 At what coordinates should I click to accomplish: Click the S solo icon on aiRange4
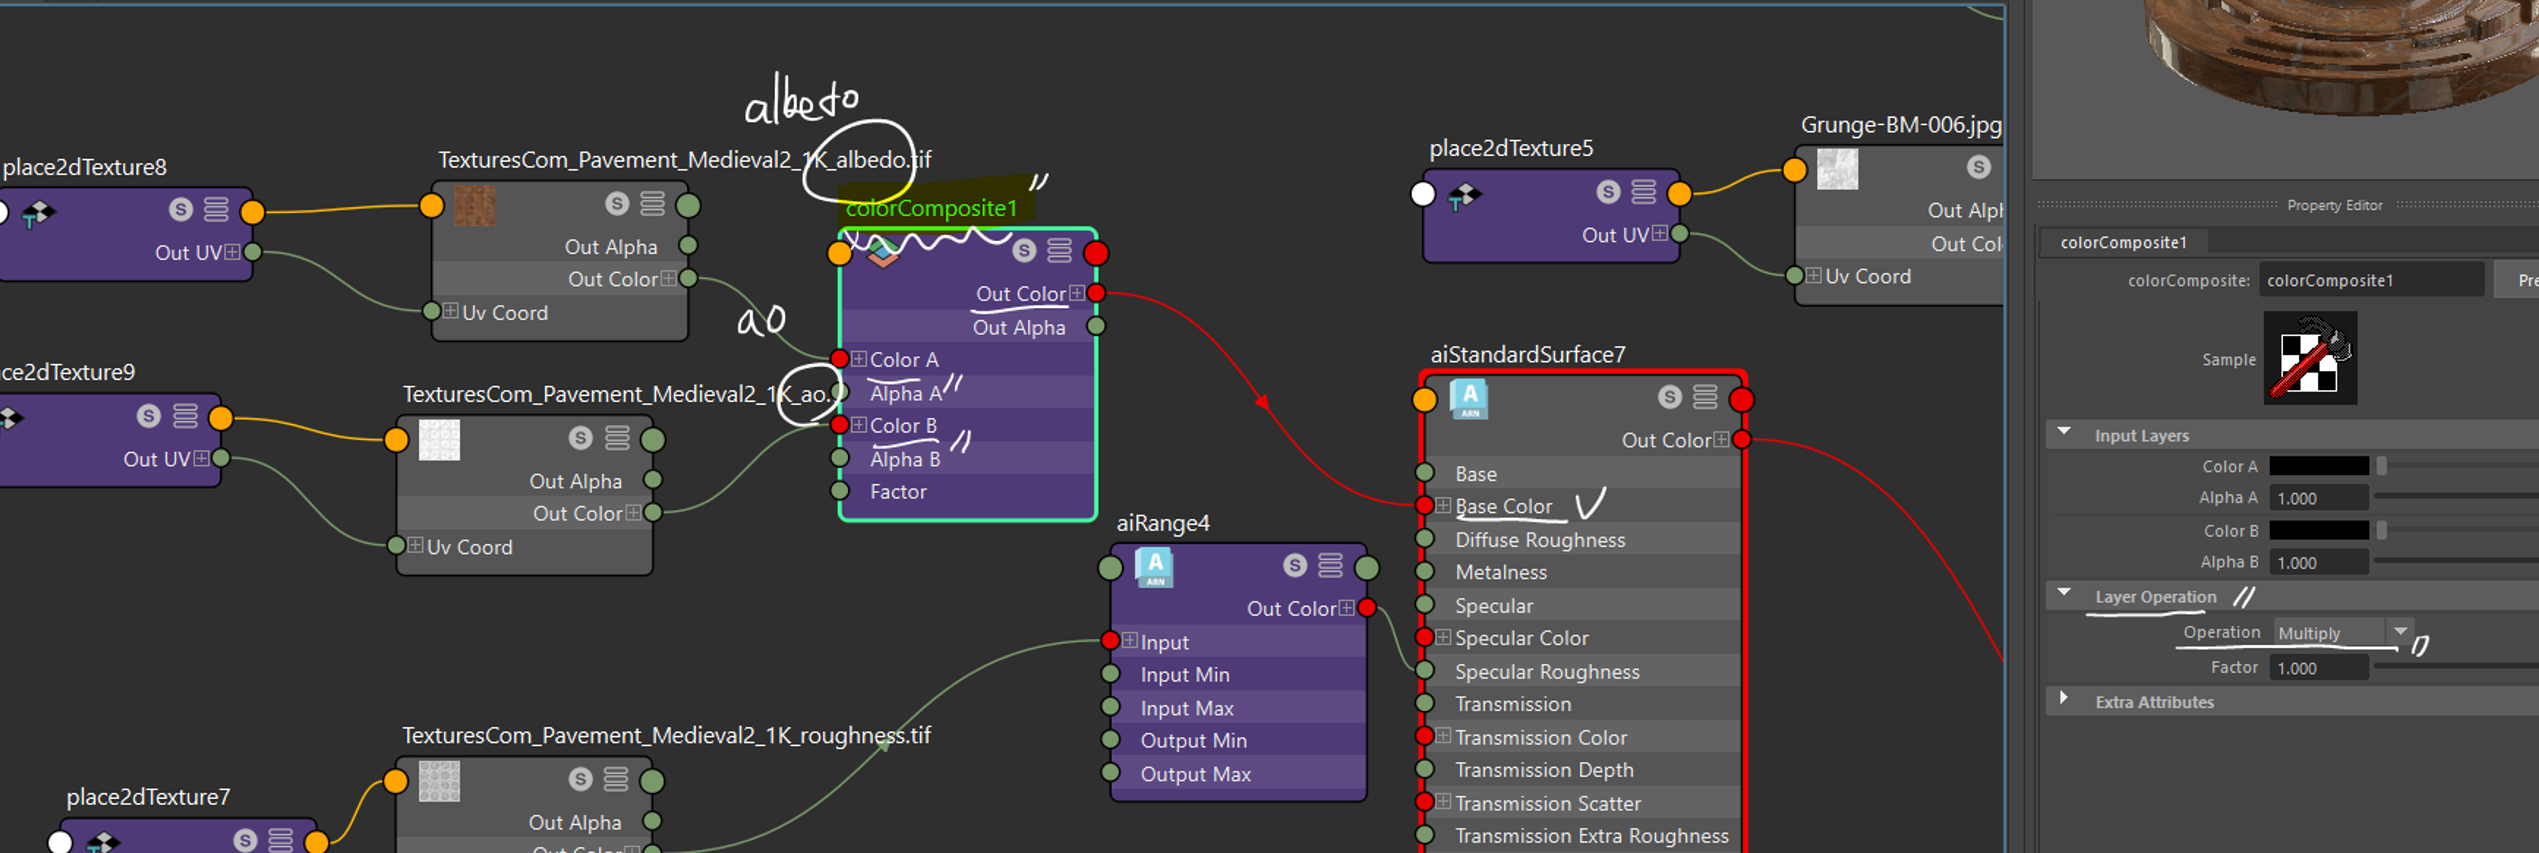[x=1294, y=565]
